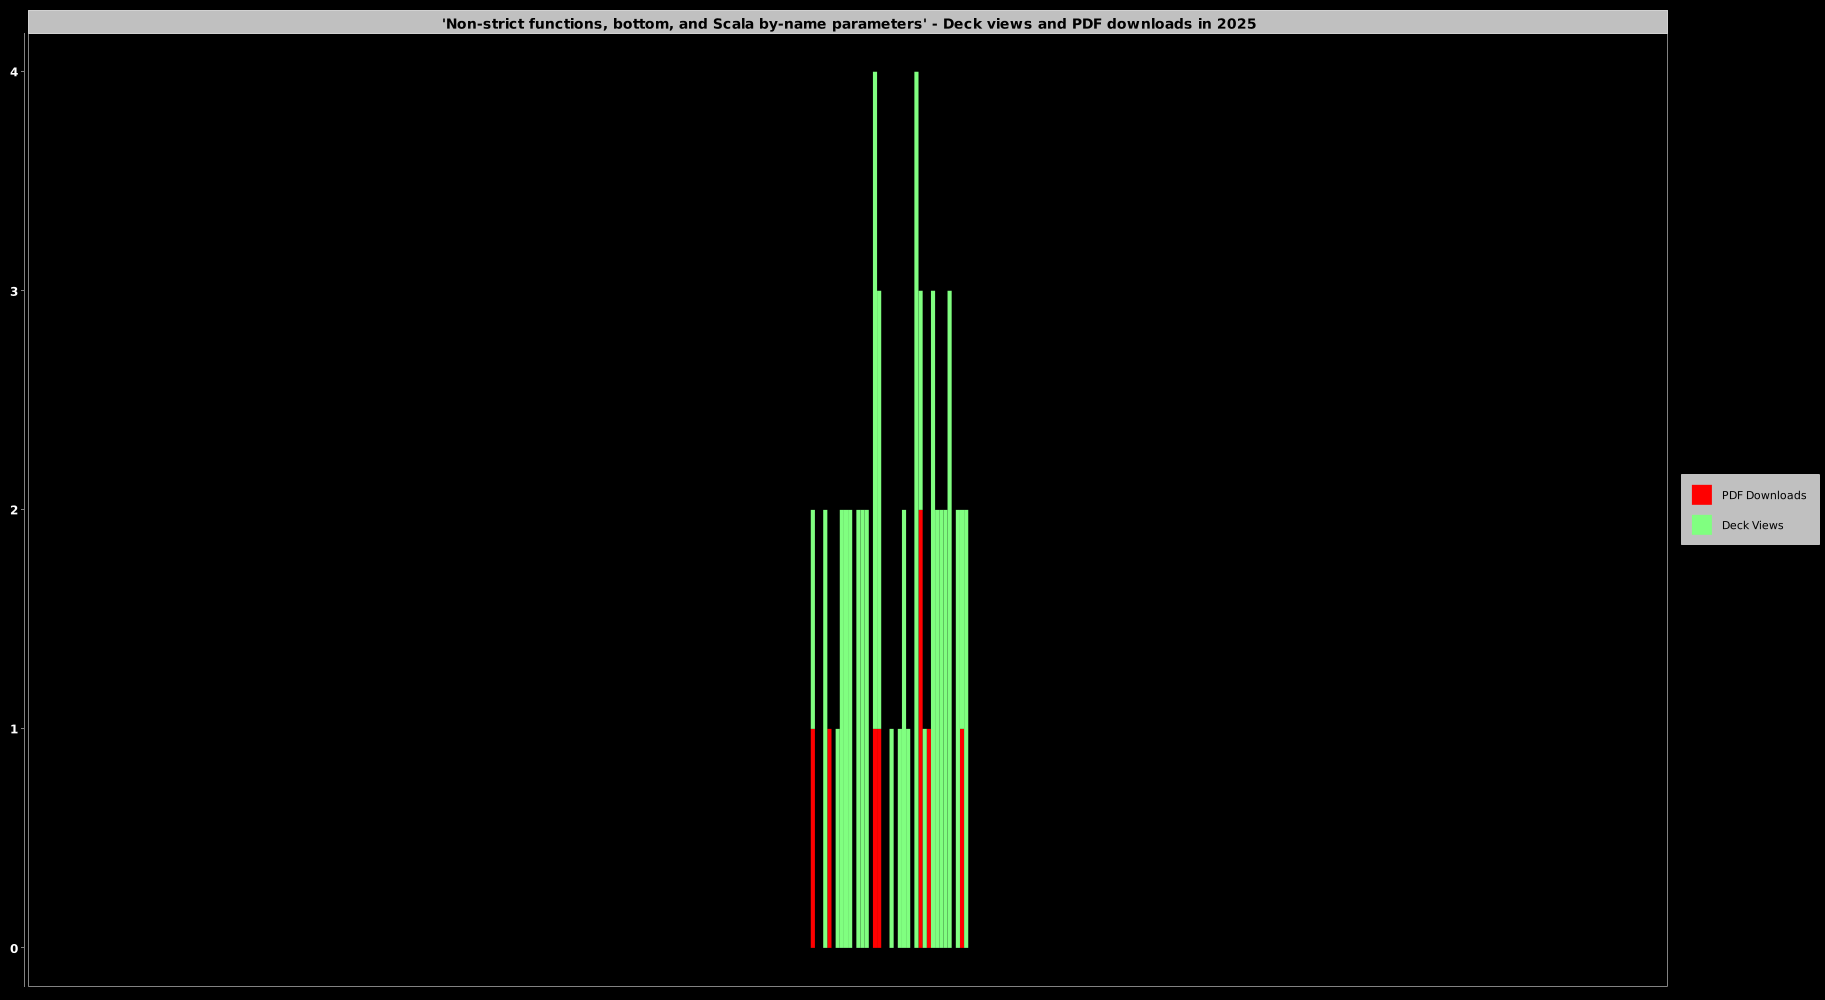The height and width of the screenshot is (1000, 1825).
Task: Click the rightmost green bar in chart
Action: tap(966, 730)
